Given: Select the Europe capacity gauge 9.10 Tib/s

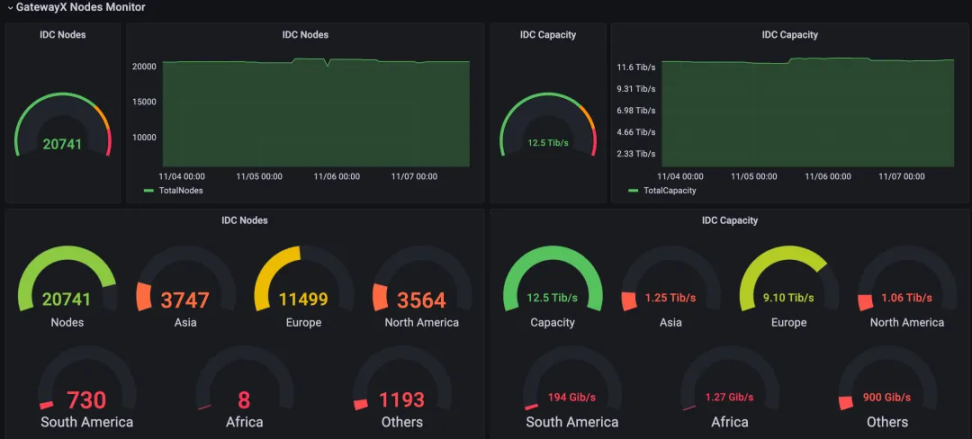Looking at the screenshot, I should click(x=789, y=286).
